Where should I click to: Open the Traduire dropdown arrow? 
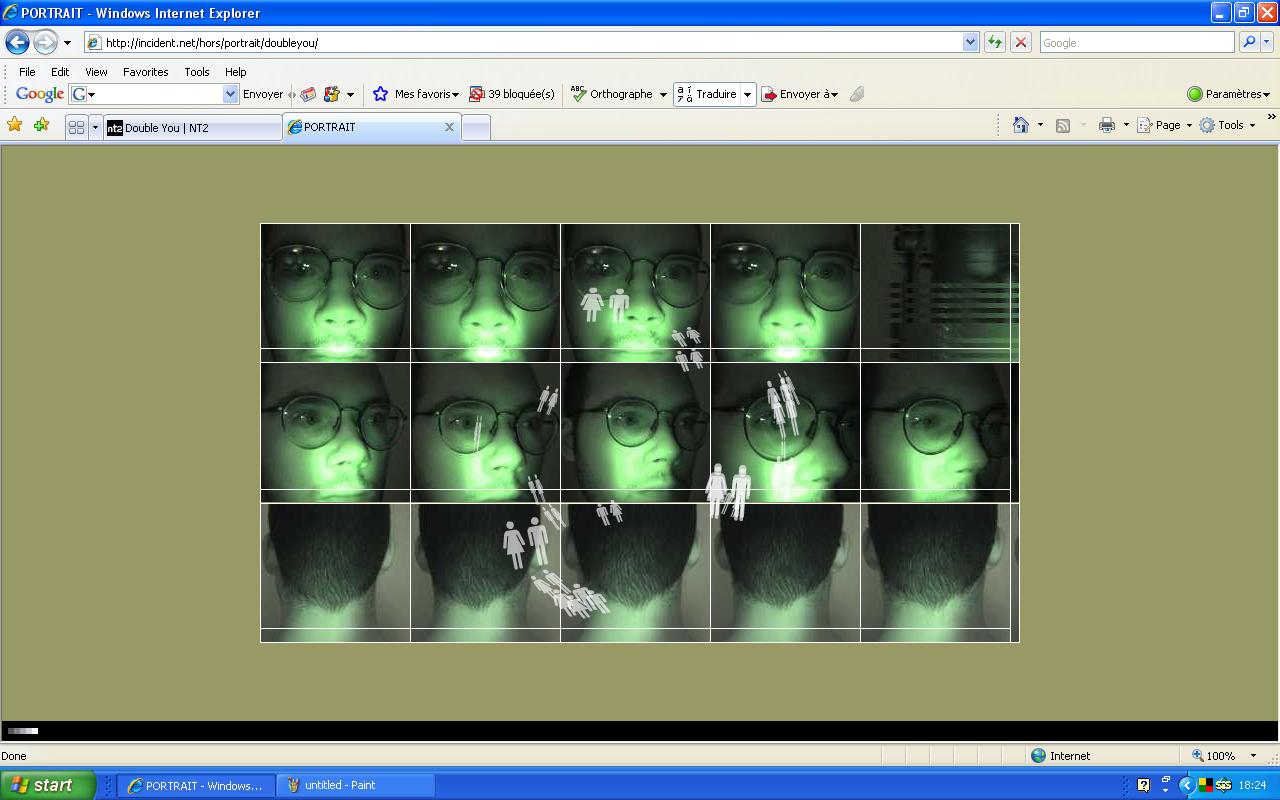point(747,95)
